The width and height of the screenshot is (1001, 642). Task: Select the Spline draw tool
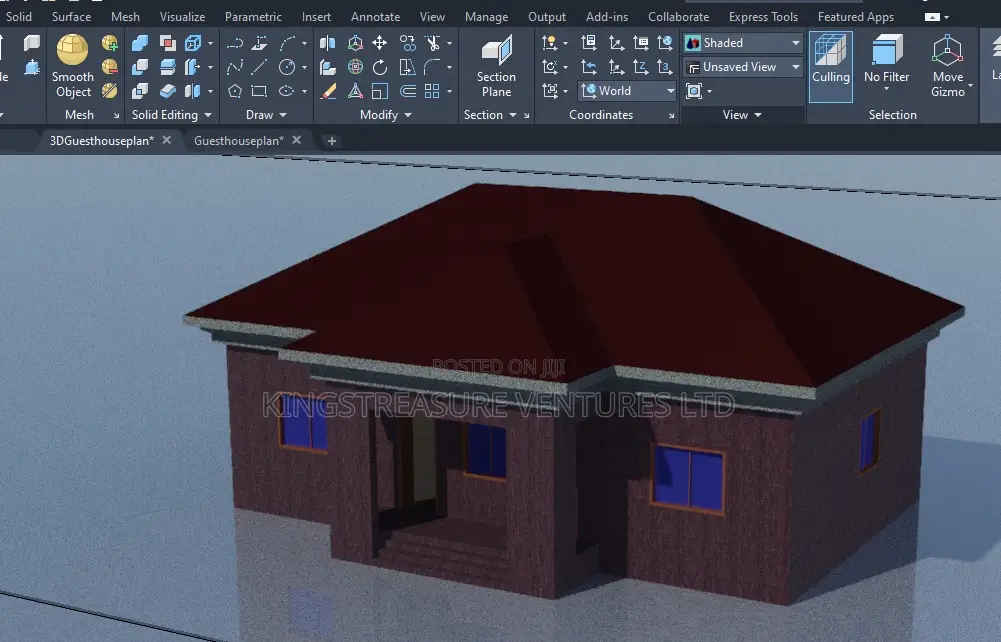click(234, 67)
